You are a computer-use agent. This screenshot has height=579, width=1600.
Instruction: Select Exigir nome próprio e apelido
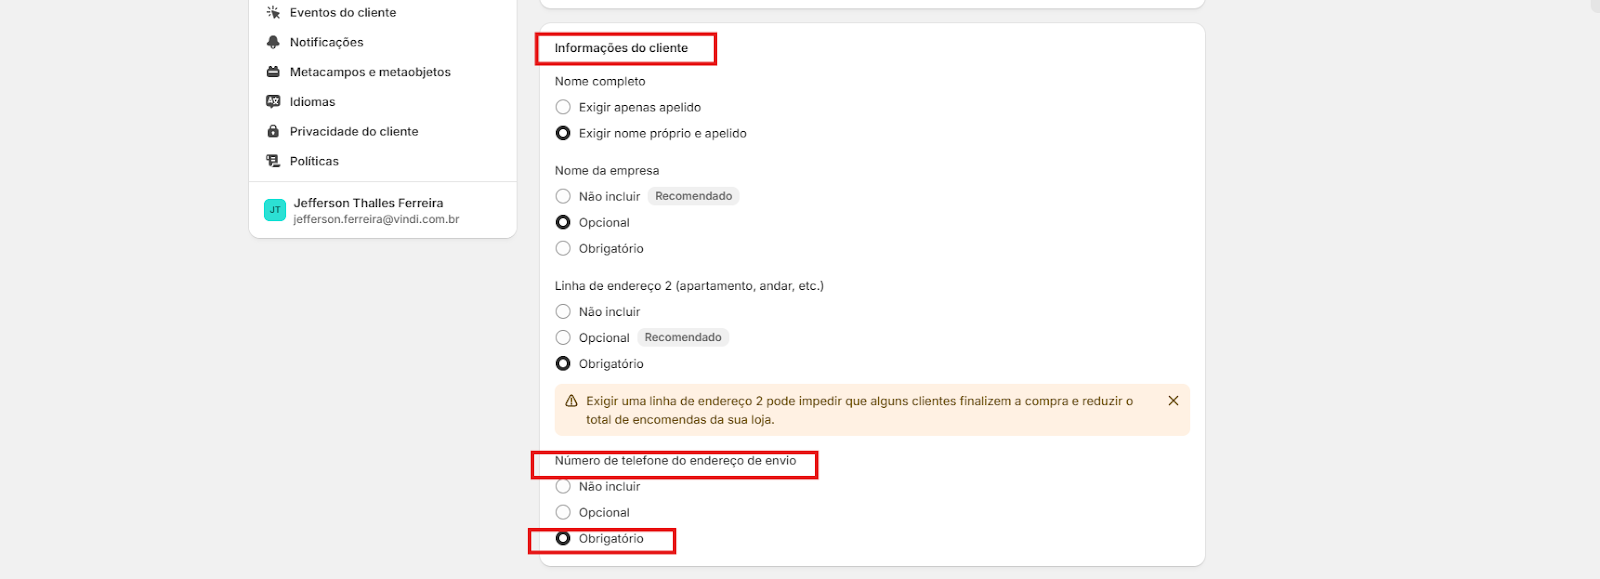tap(563, 133)
